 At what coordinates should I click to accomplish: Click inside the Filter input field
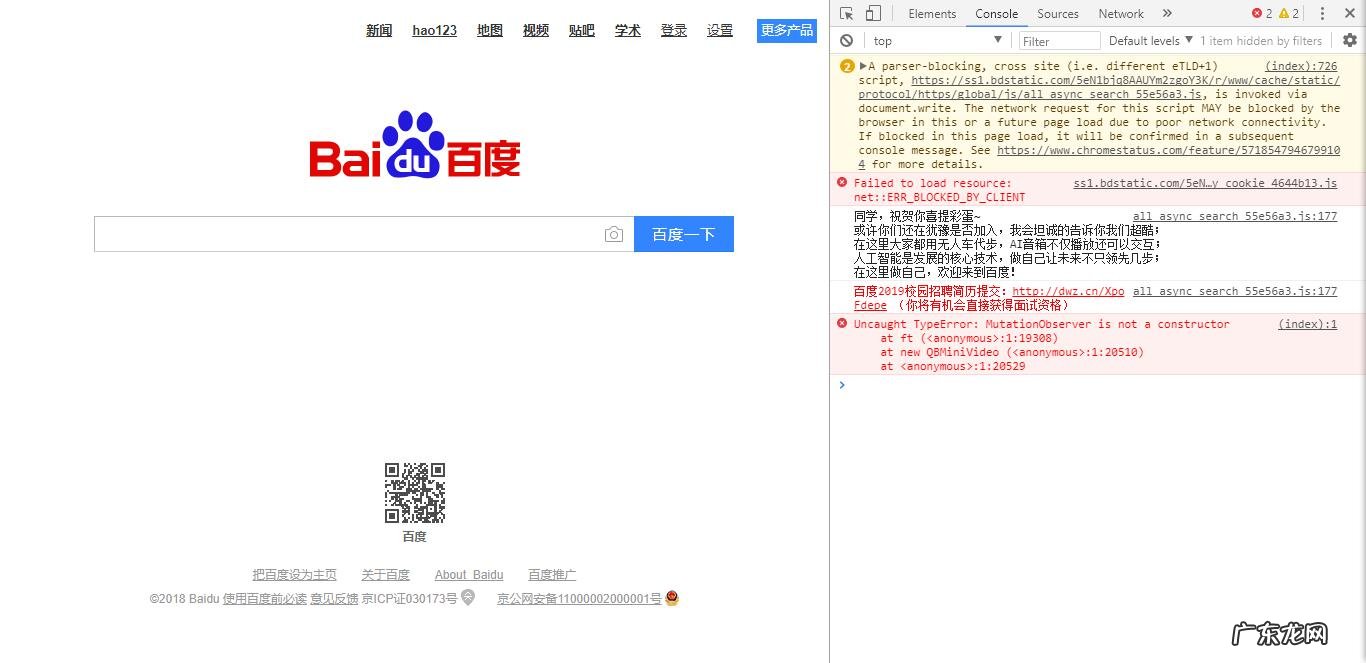(1058, 40)
